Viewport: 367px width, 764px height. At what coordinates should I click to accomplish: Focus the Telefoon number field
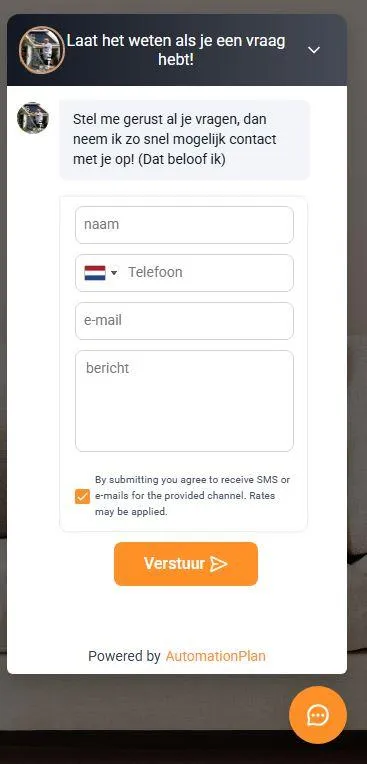[208, 272]
